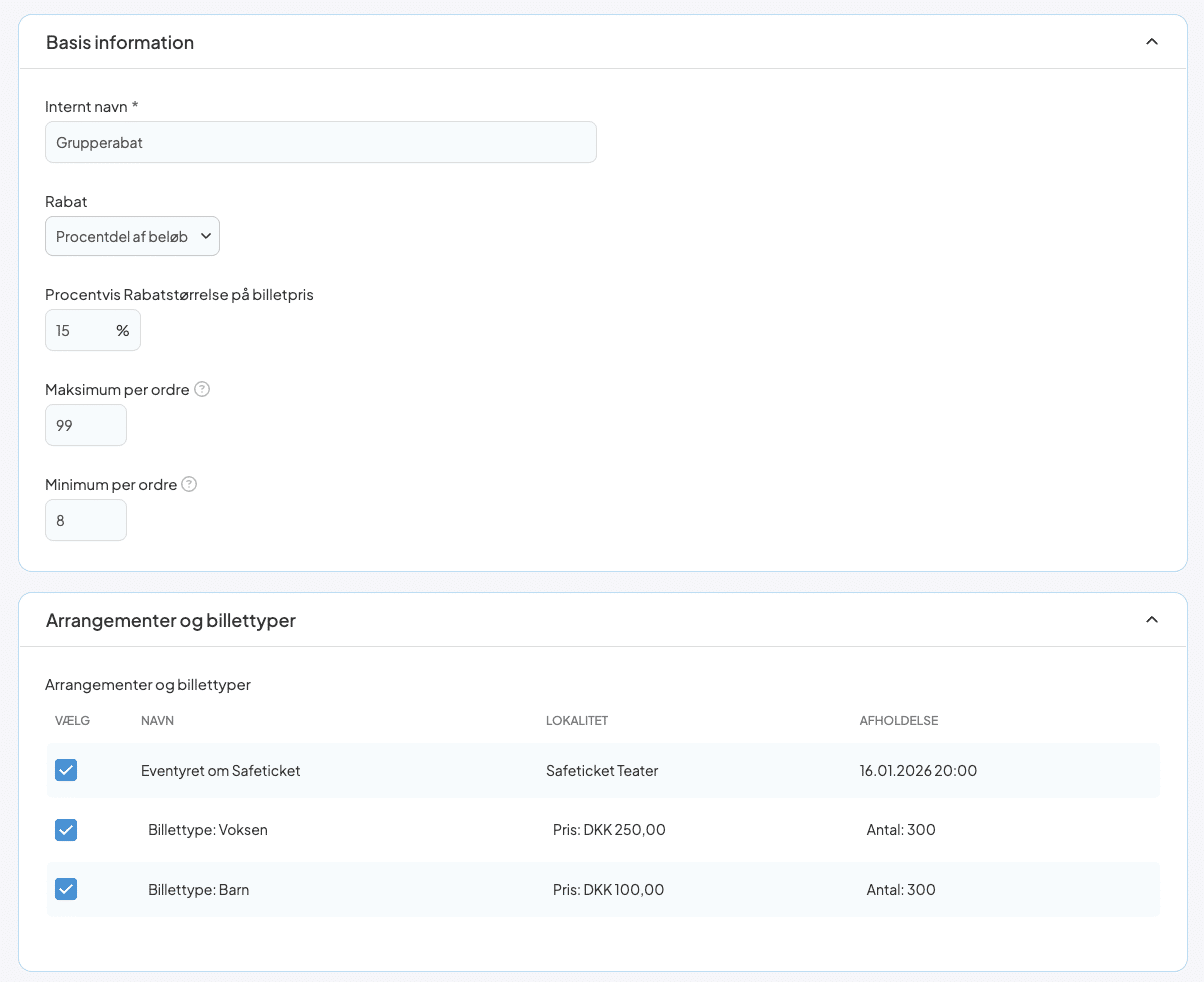Select the Maksimum per ordre input field
Screen dimensions: 1204x982
(85, 425)
